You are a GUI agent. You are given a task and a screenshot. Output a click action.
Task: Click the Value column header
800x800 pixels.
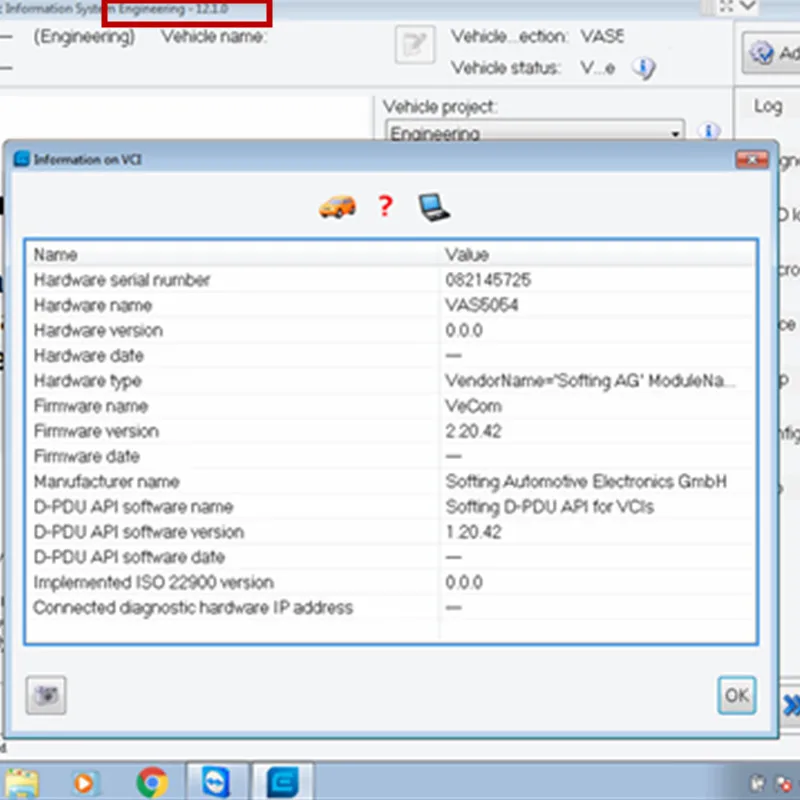(x=467, y=255)
